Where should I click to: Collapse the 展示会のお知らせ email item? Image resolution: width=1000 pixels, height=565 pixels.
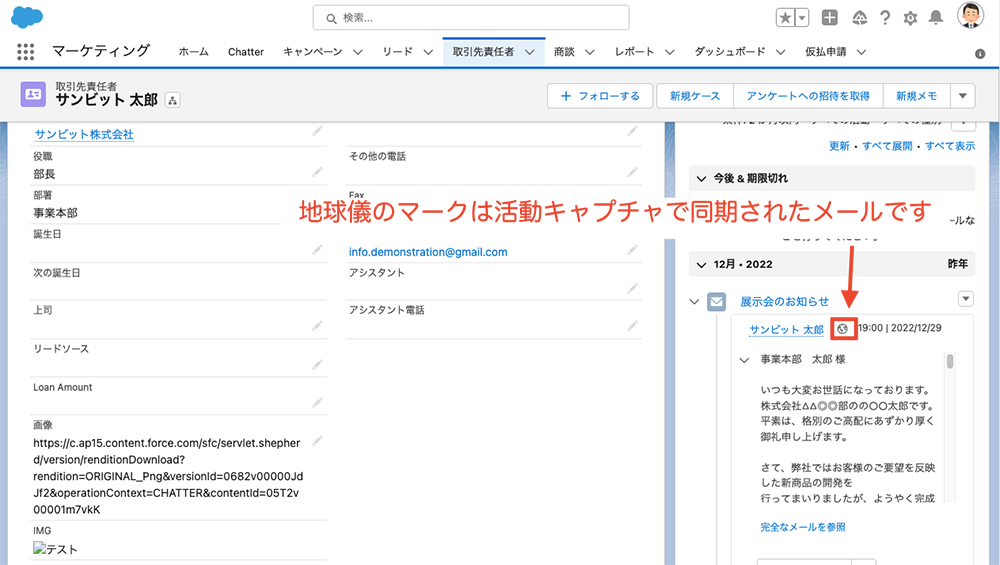tap(695, 302)
